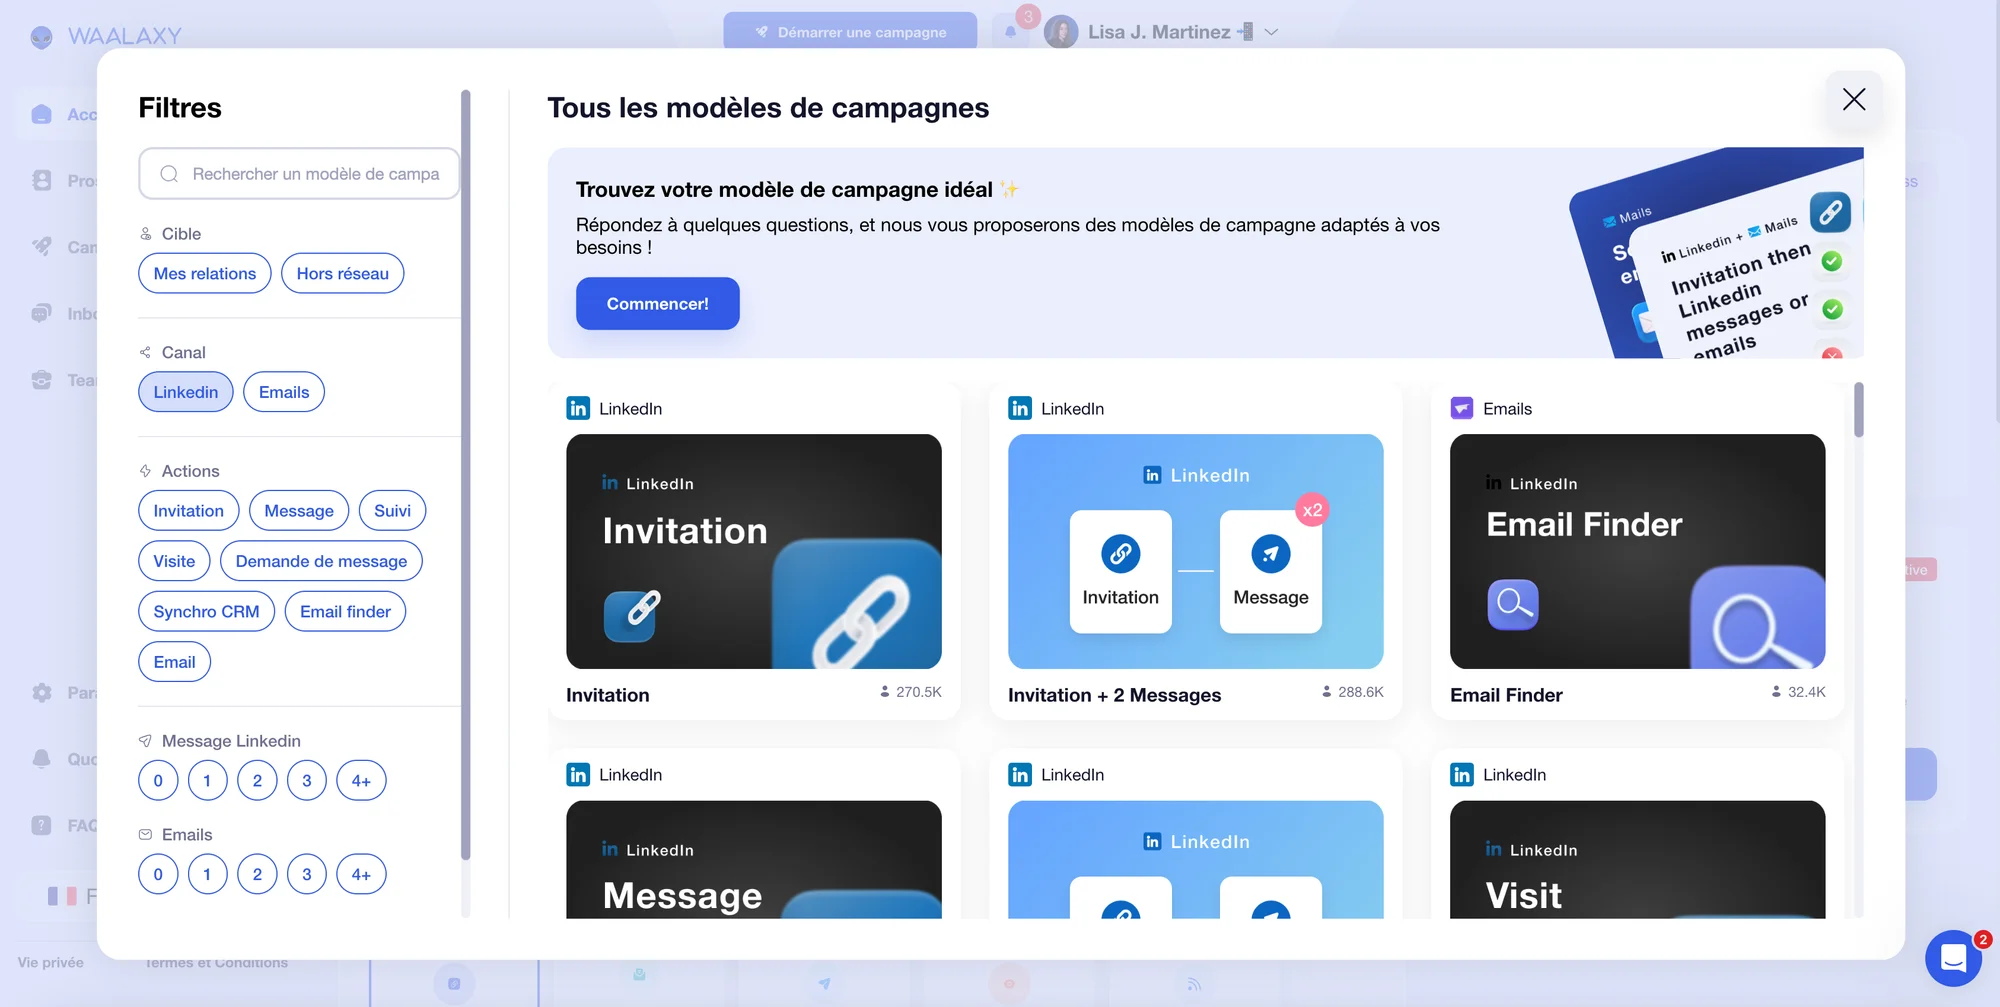Toggle the Suivi action filter

[x=392, y=511]
